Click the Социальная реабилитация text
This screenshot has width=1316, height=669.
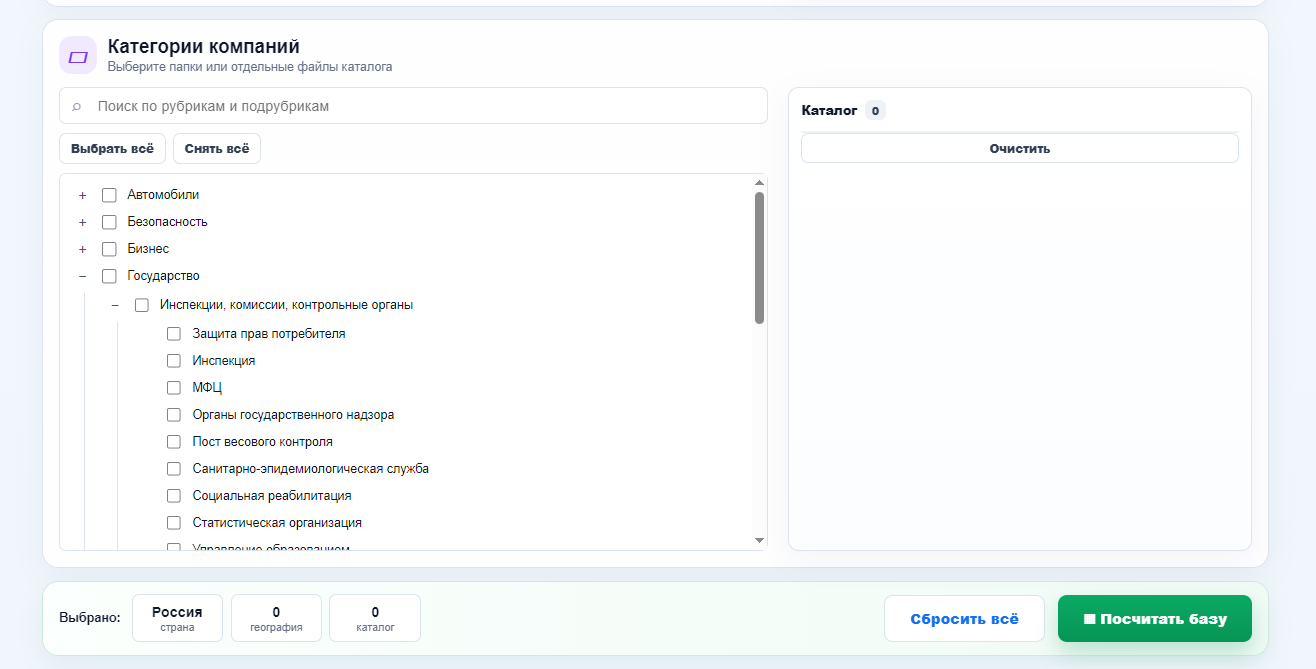[x=272, y=496]
